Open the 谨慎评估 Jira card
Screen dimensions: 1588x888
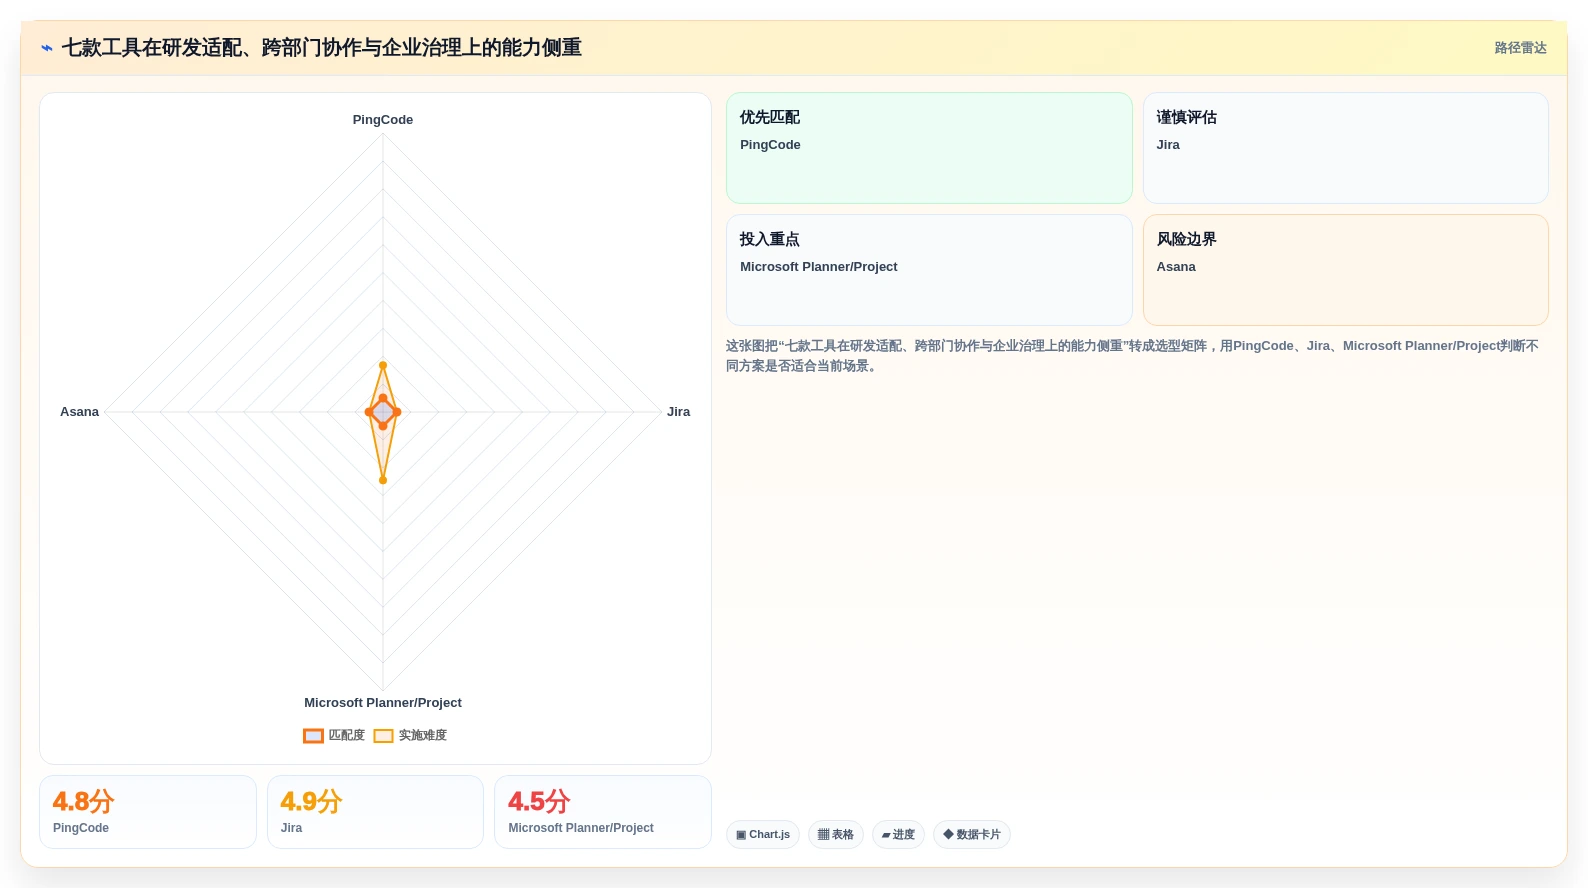[1346, 148]
